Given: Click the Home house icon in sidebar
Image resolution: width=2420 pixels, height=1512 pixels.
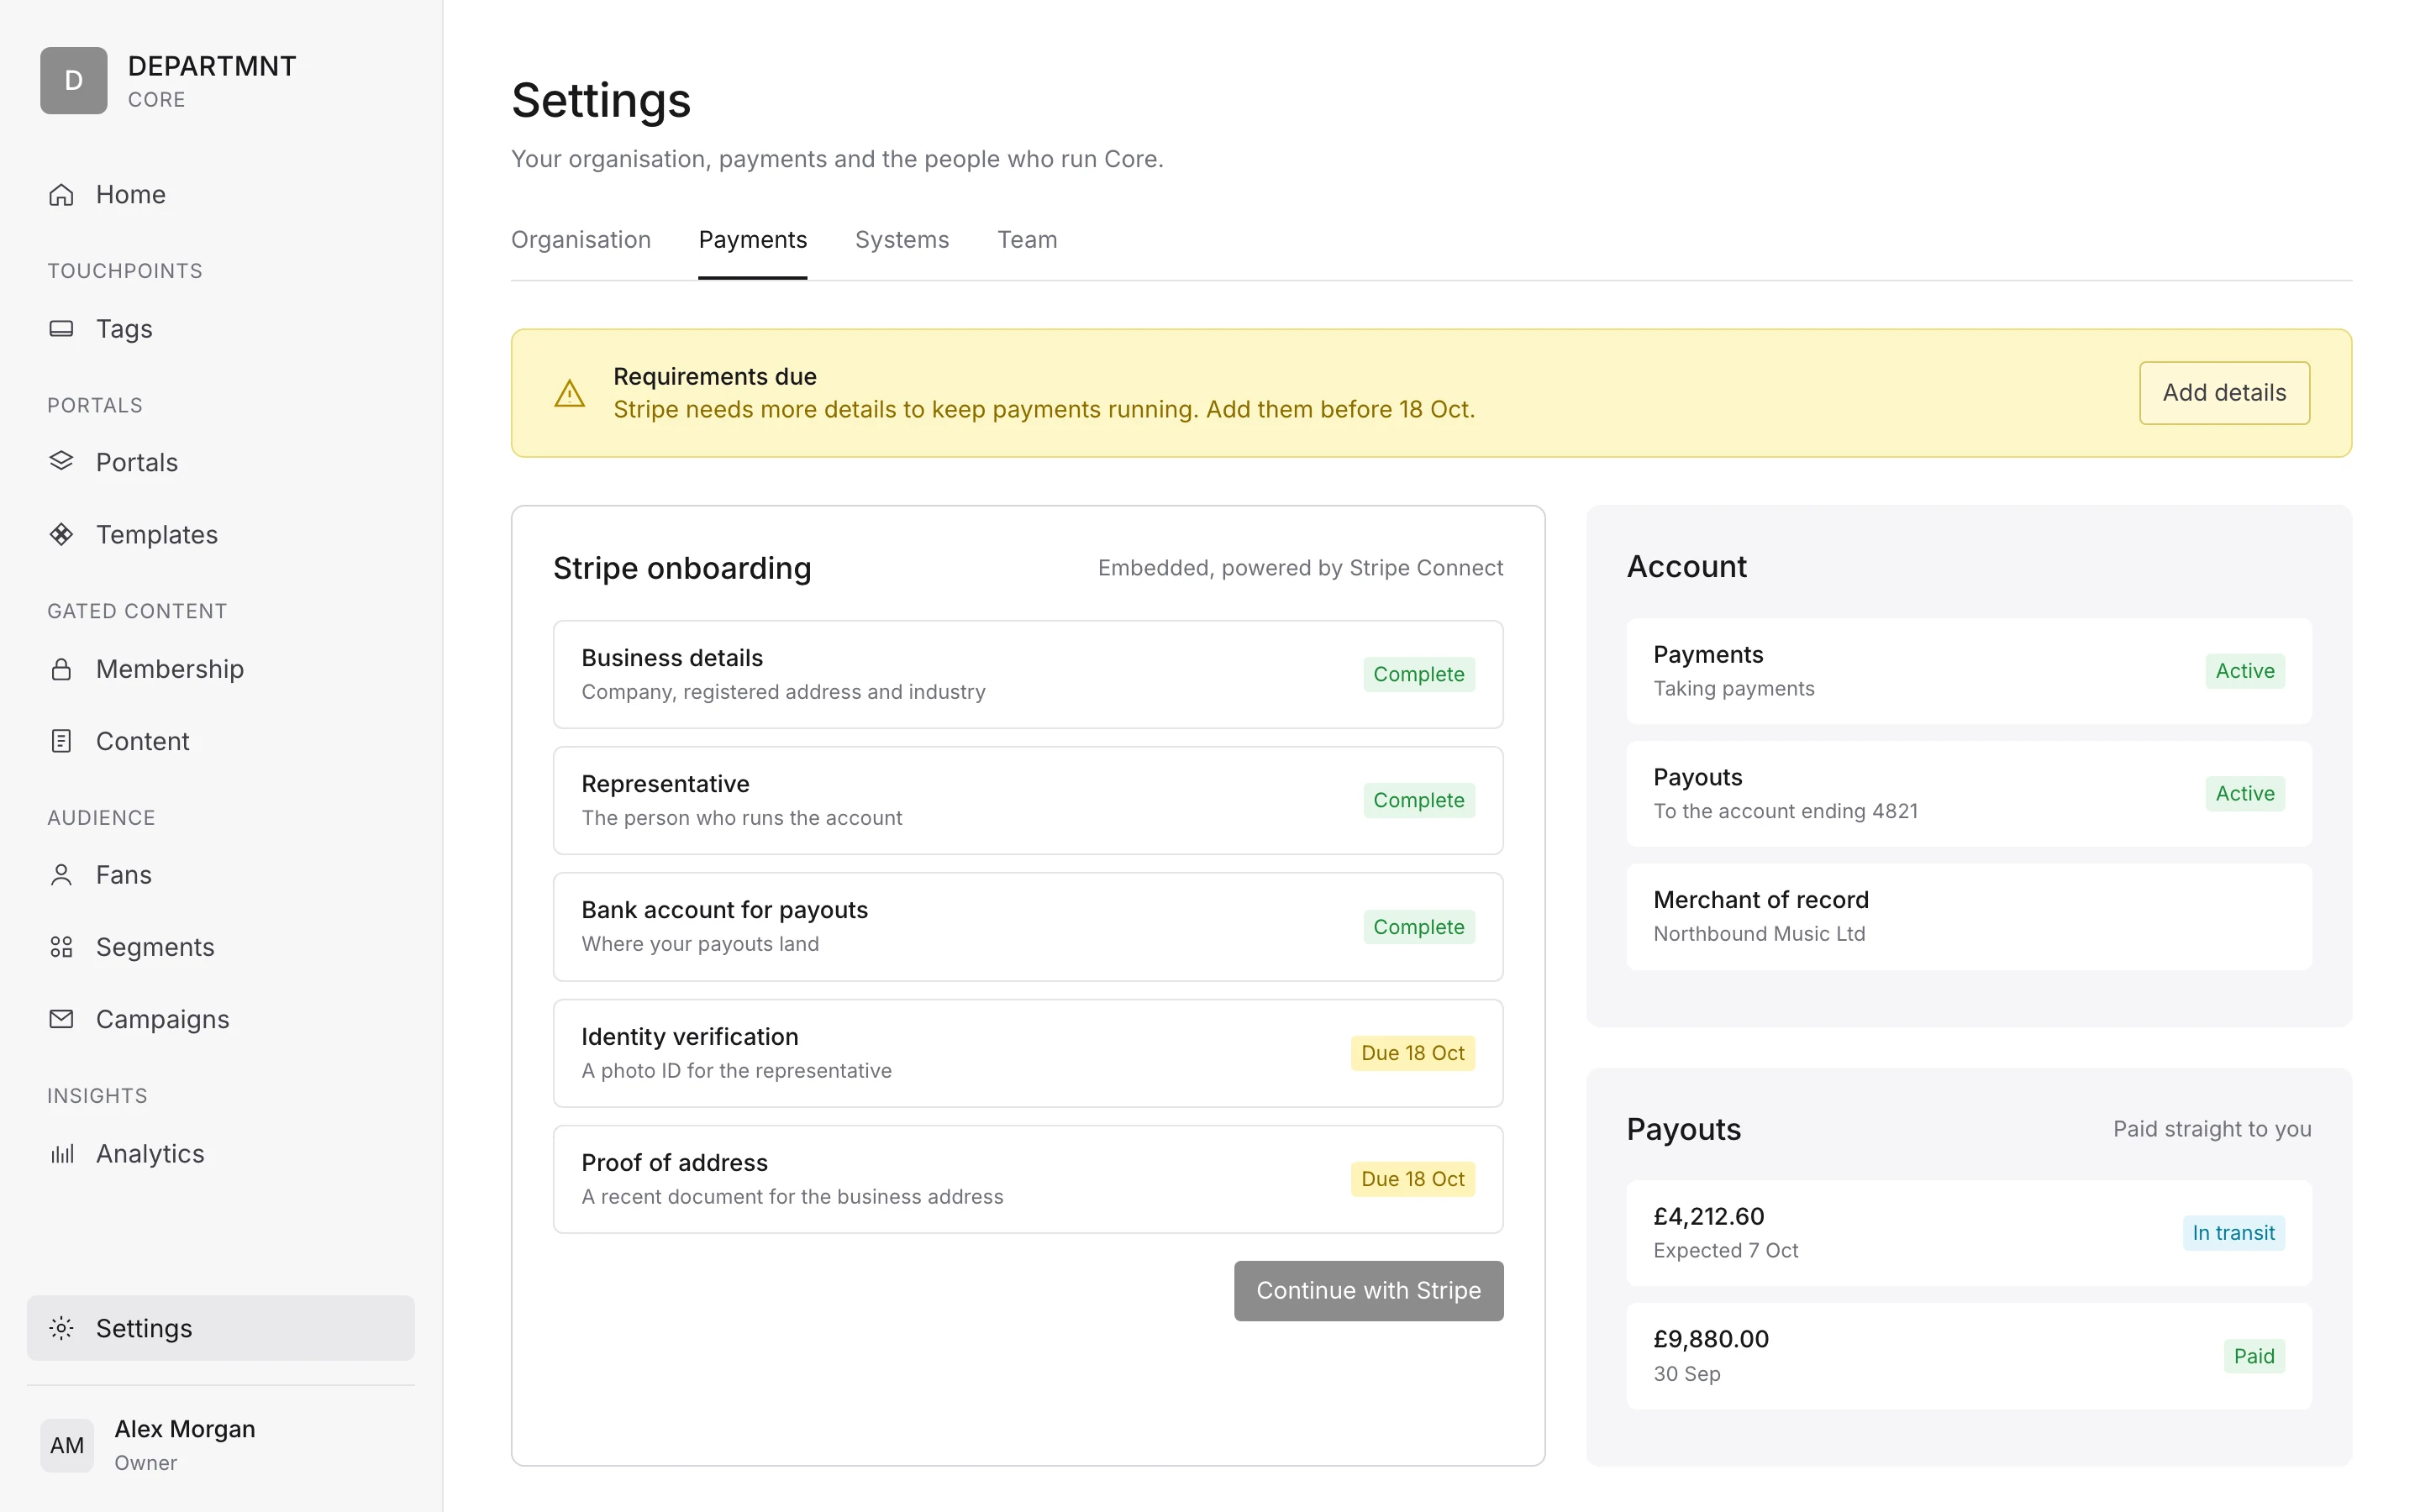Looking at the screenshot, I should 61,194.
